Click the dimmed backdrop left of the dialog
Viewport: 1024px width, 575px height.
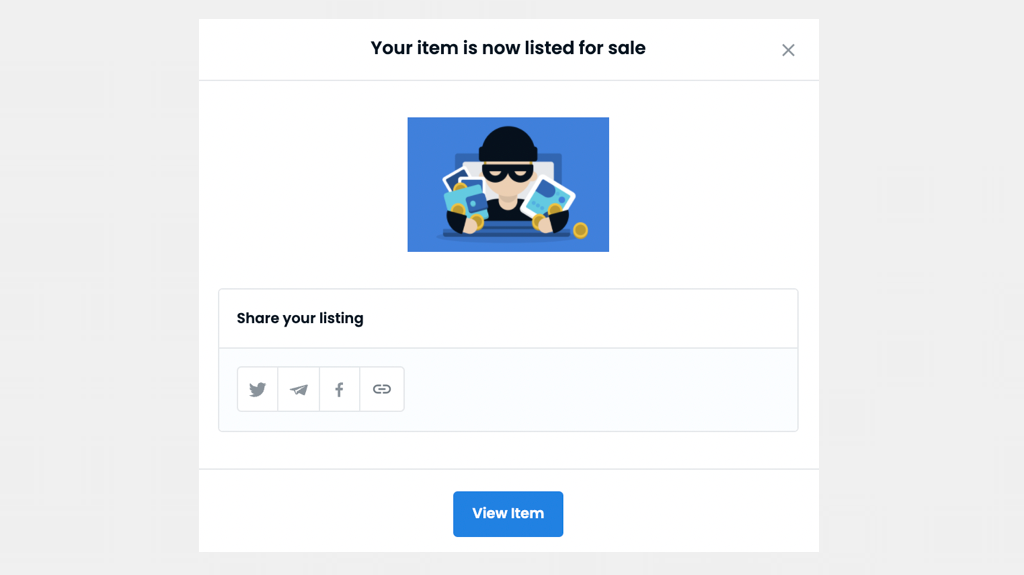[x=100, y=300]
